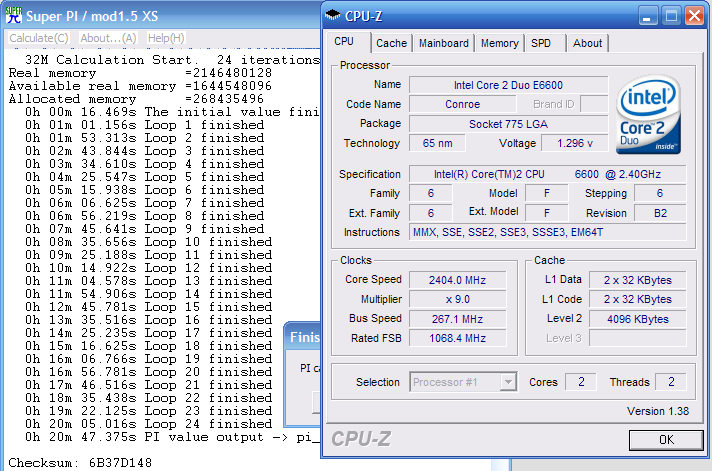This screenshot has width=712, height=471.
Task: Click the Checksum: 6B37D148 line in Super PI
Action: [80, 463]
